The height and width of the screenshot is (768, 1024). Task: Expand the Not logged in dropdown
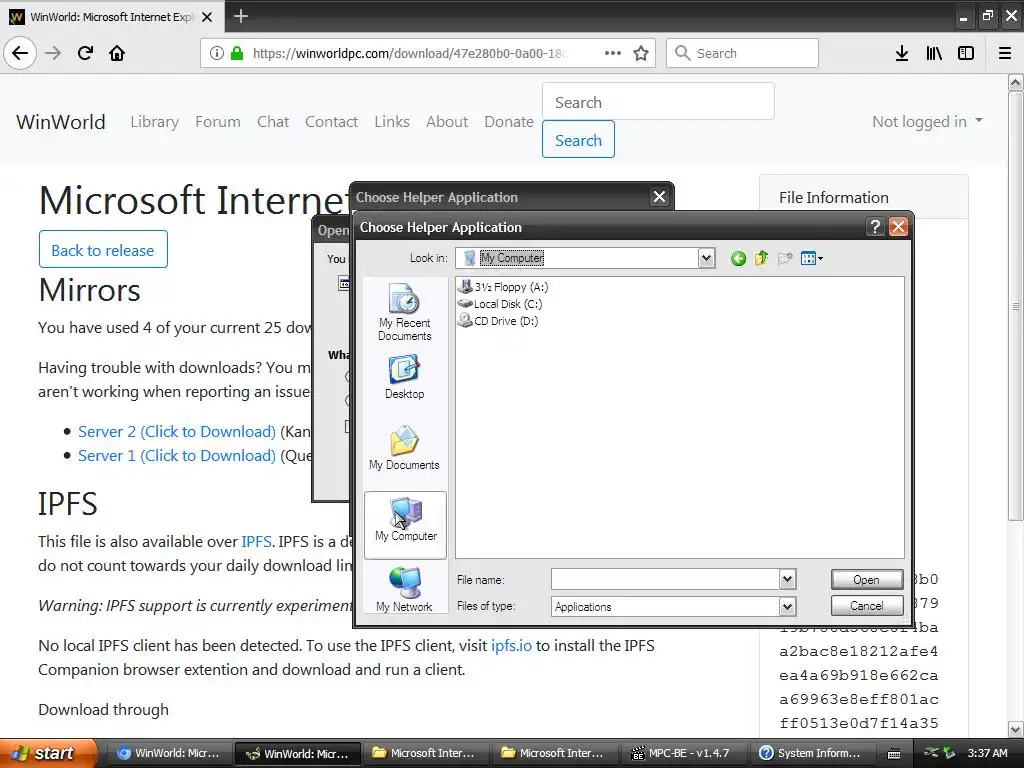pos(927,121)
